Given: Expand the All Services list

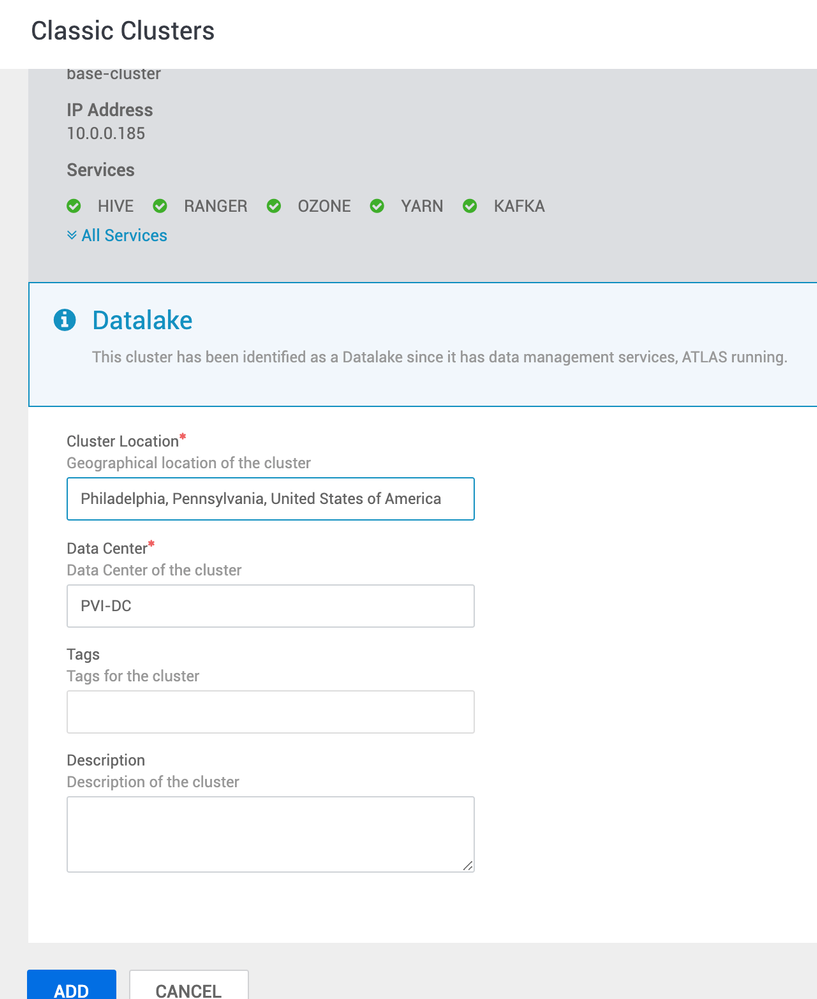Looking at the screenshot, I should coord(117,235).
